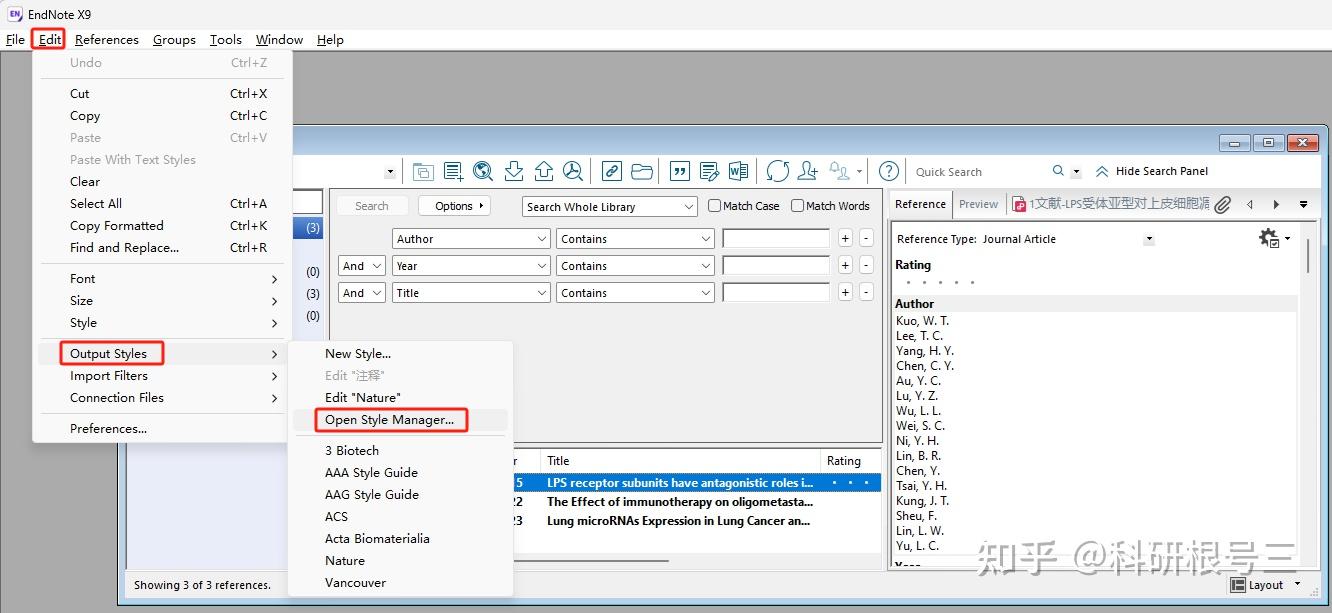Click the Insert Citation quote icon
Image resolution: width=1332 pixels, height=613 pixels.
[679, 171]
